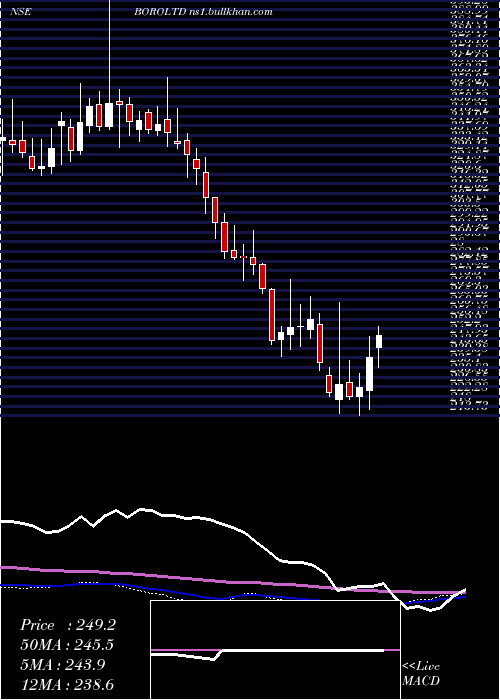Click the last white candlestick on the right

point(379,342)
